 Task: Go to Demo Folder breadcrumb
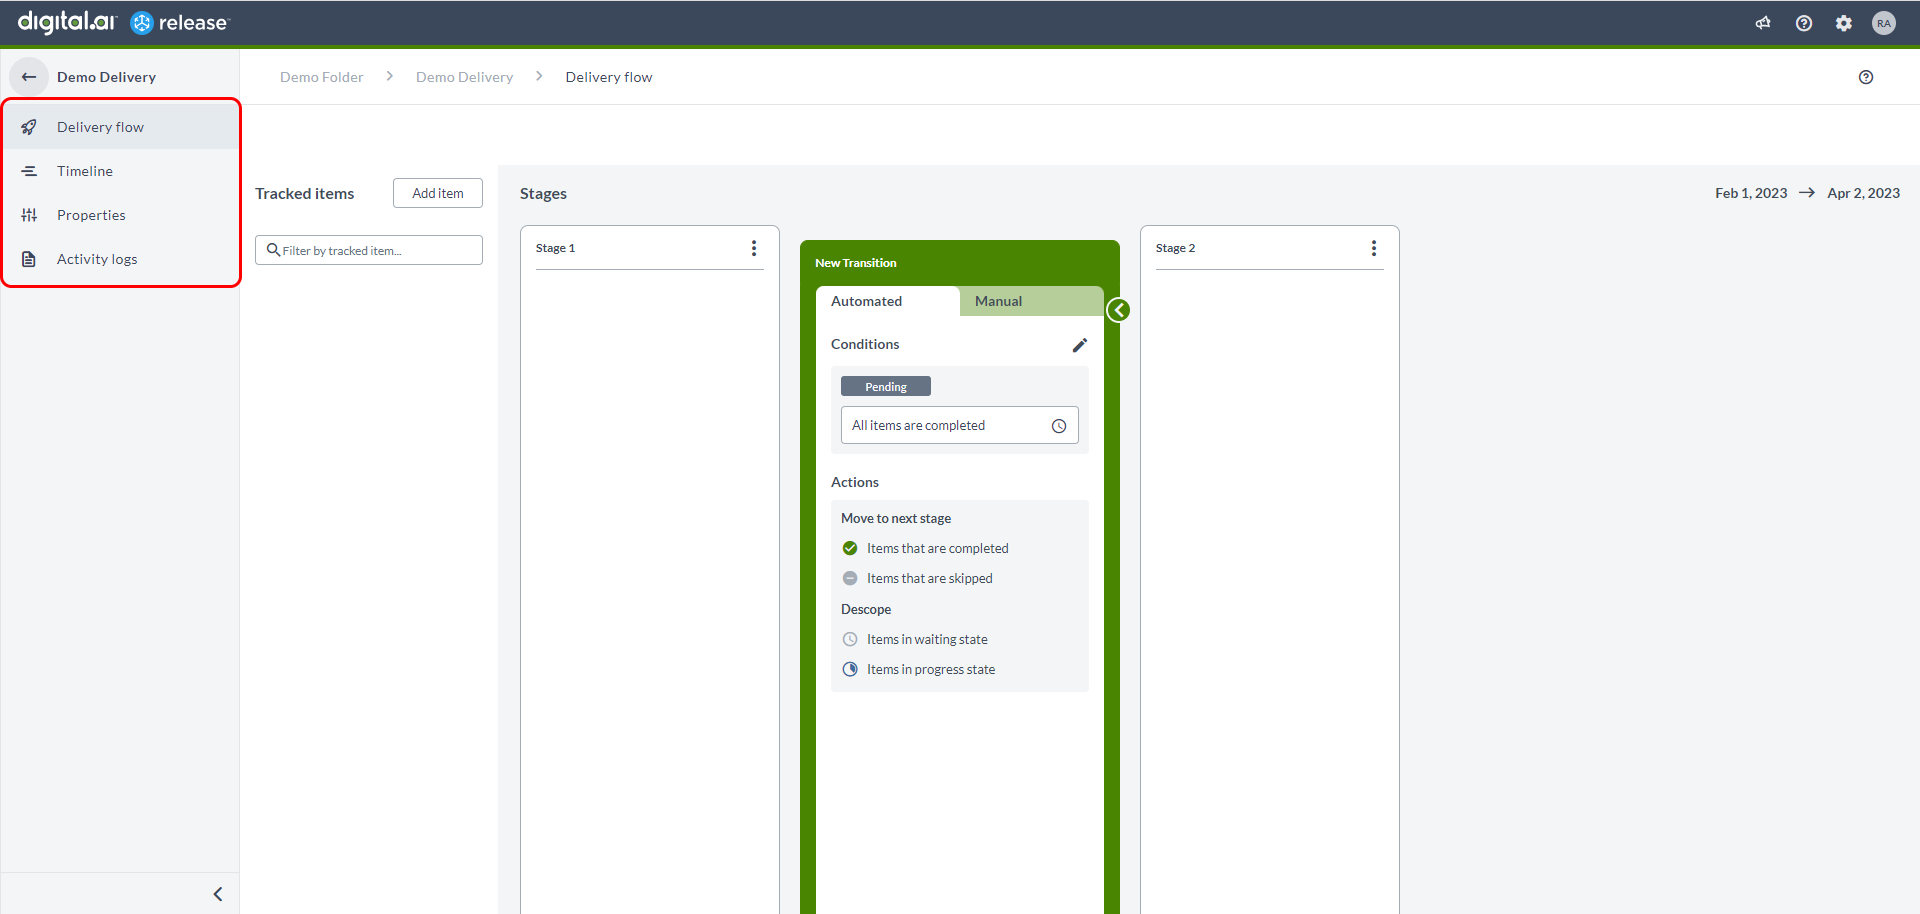(x=321, y=77)
